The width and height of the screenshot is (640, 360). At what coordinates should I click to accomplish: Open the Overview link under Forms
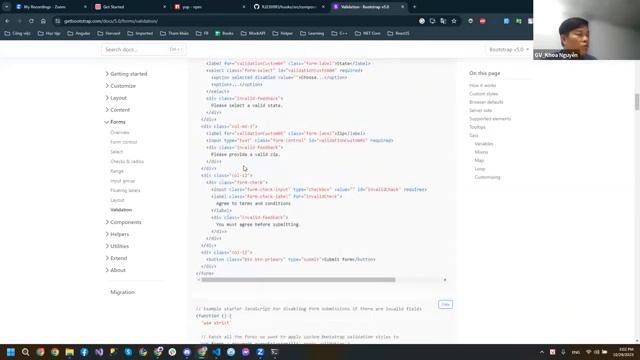coord(120,133)
